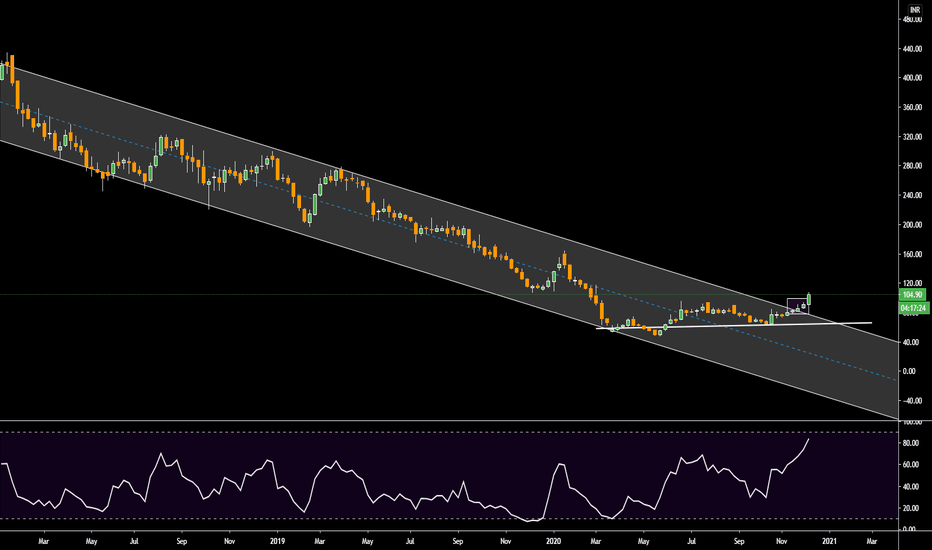Click the 20.00 level on the oscillator scale
This screenshot has height=550, width=932.
coord(910,508)
